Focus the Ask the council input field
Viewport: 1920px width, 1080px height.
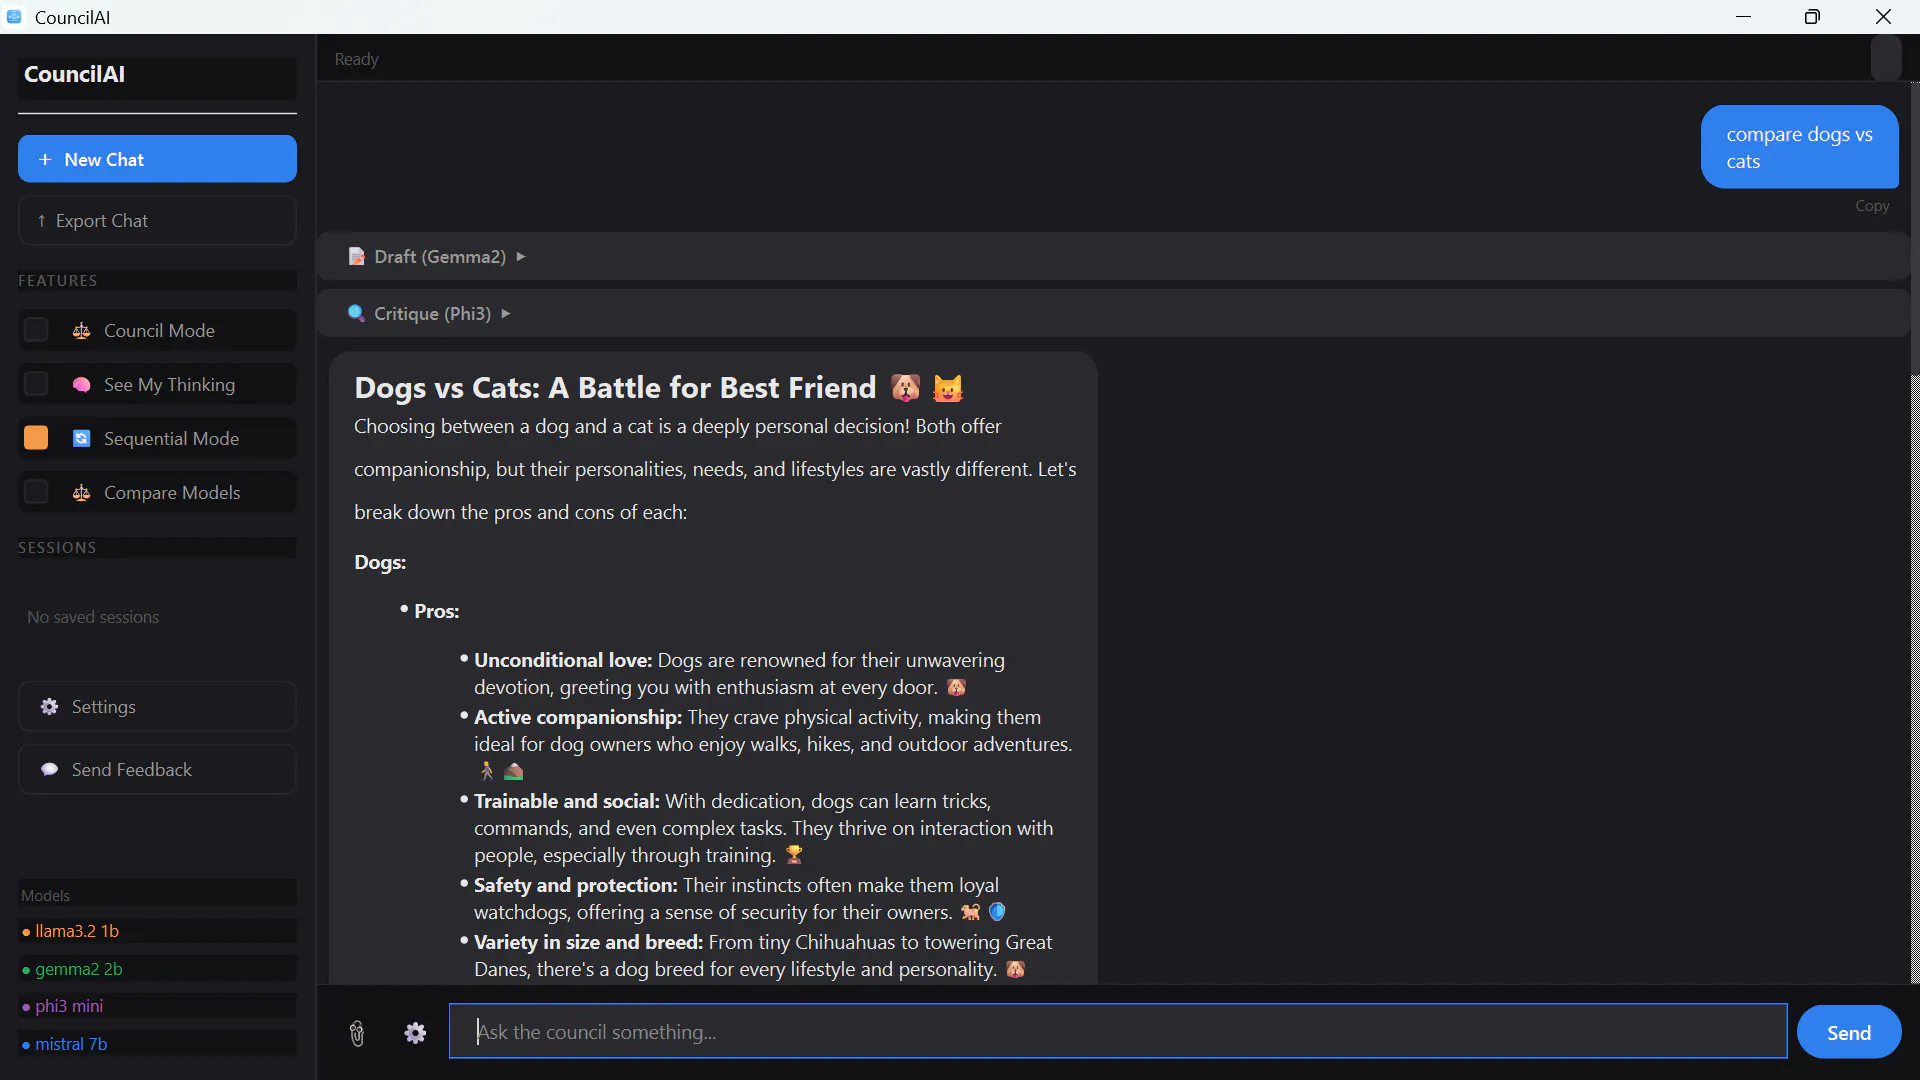tap(1118, 1032)
